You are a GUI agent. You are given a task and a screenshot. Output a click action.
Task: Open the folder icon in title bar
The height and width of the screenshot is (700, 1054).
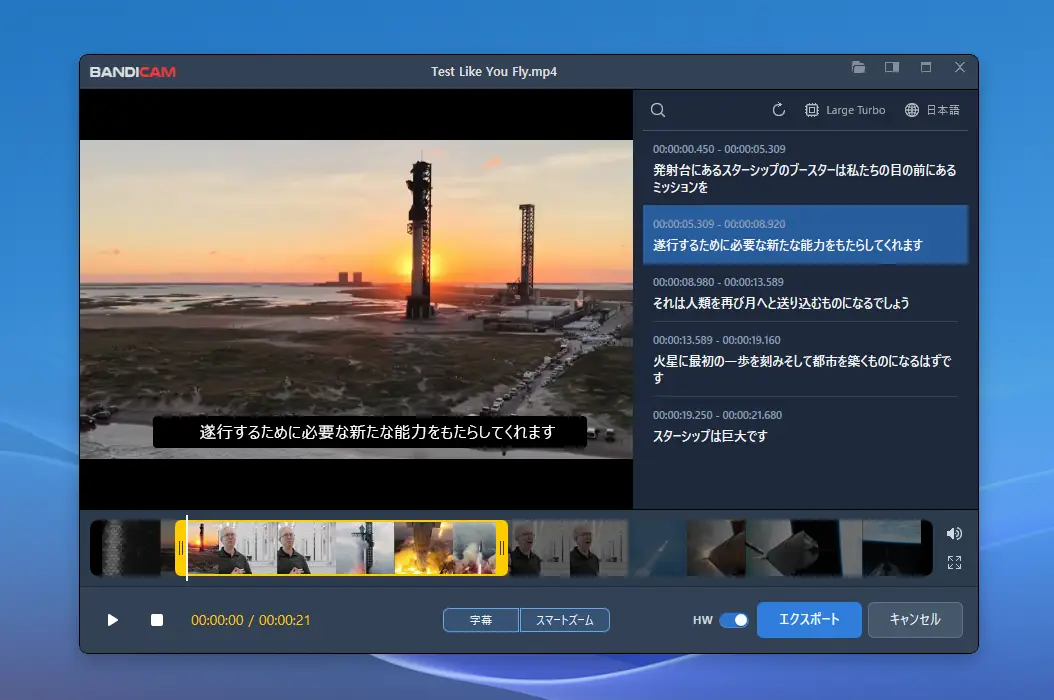pyautogui.click(x=858, y=67)
